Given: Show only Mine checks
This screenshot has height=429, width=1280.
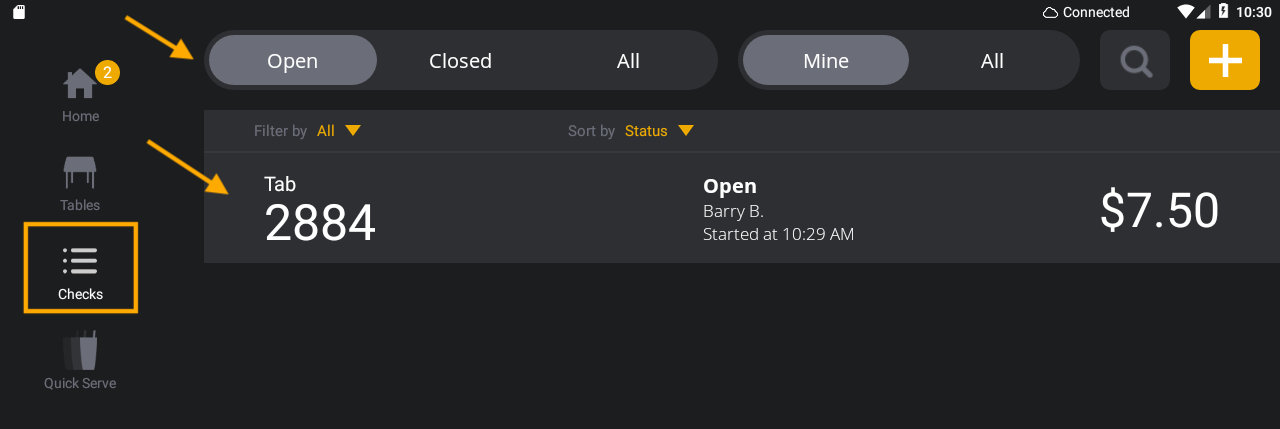Looking at the screenshot, I should point(826,61).
